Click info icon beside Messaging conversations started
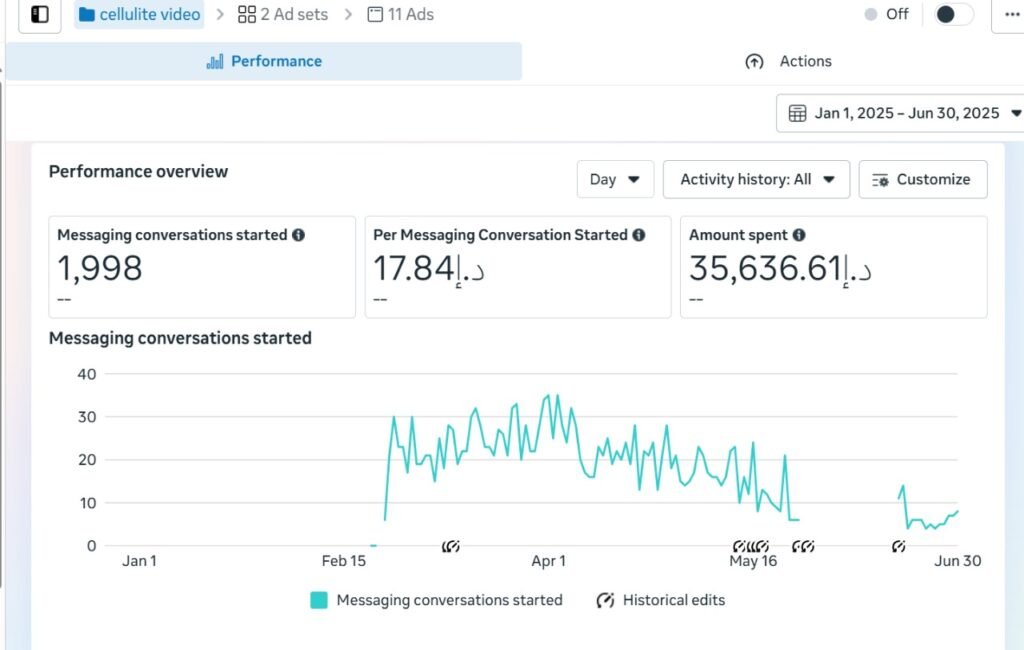Image resolution: width=1024 pixels, height=650 pixels. 298,235
